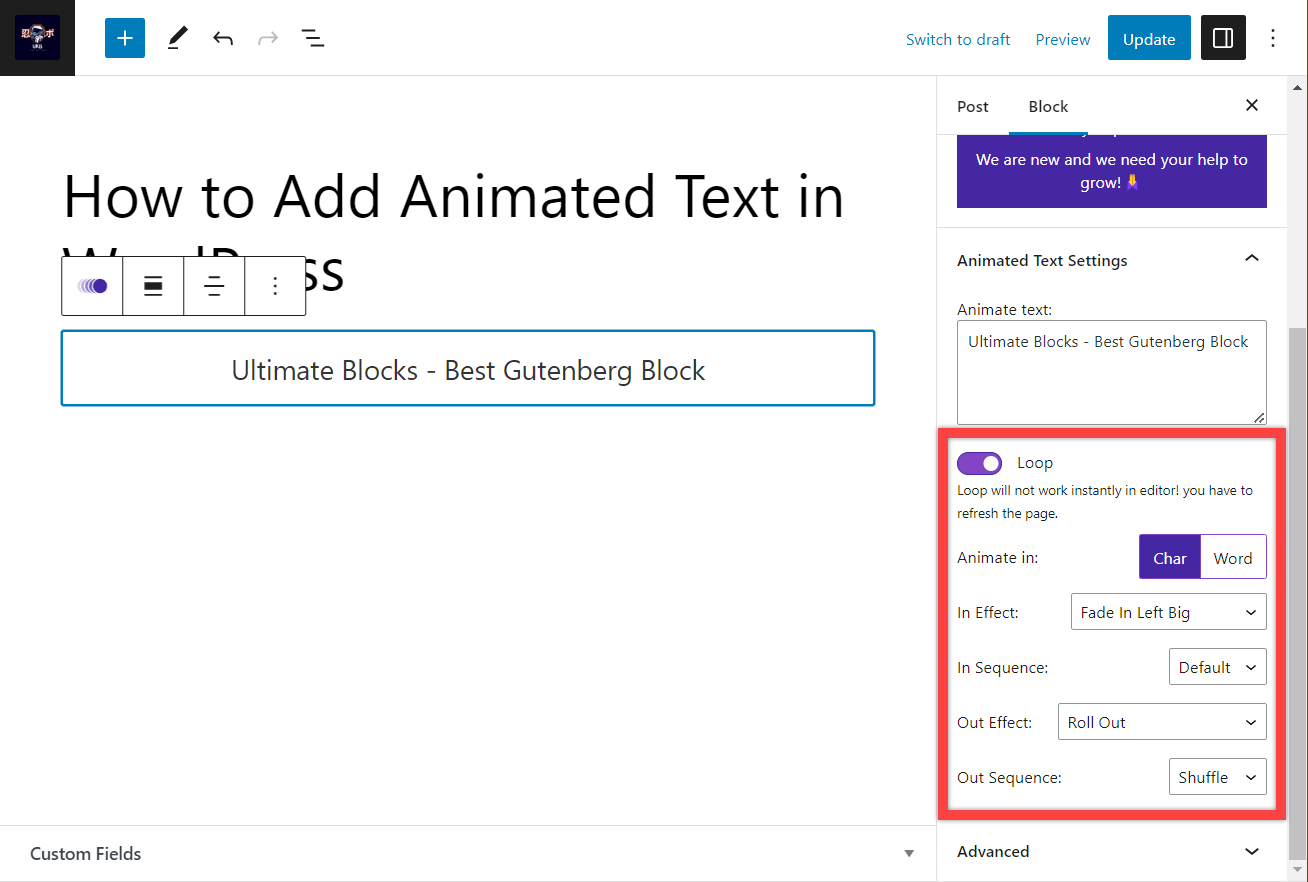The width and height of the screenshot is (1308, 882).
Task: Click the 'Animate in:' label
Action: (997, 557)
